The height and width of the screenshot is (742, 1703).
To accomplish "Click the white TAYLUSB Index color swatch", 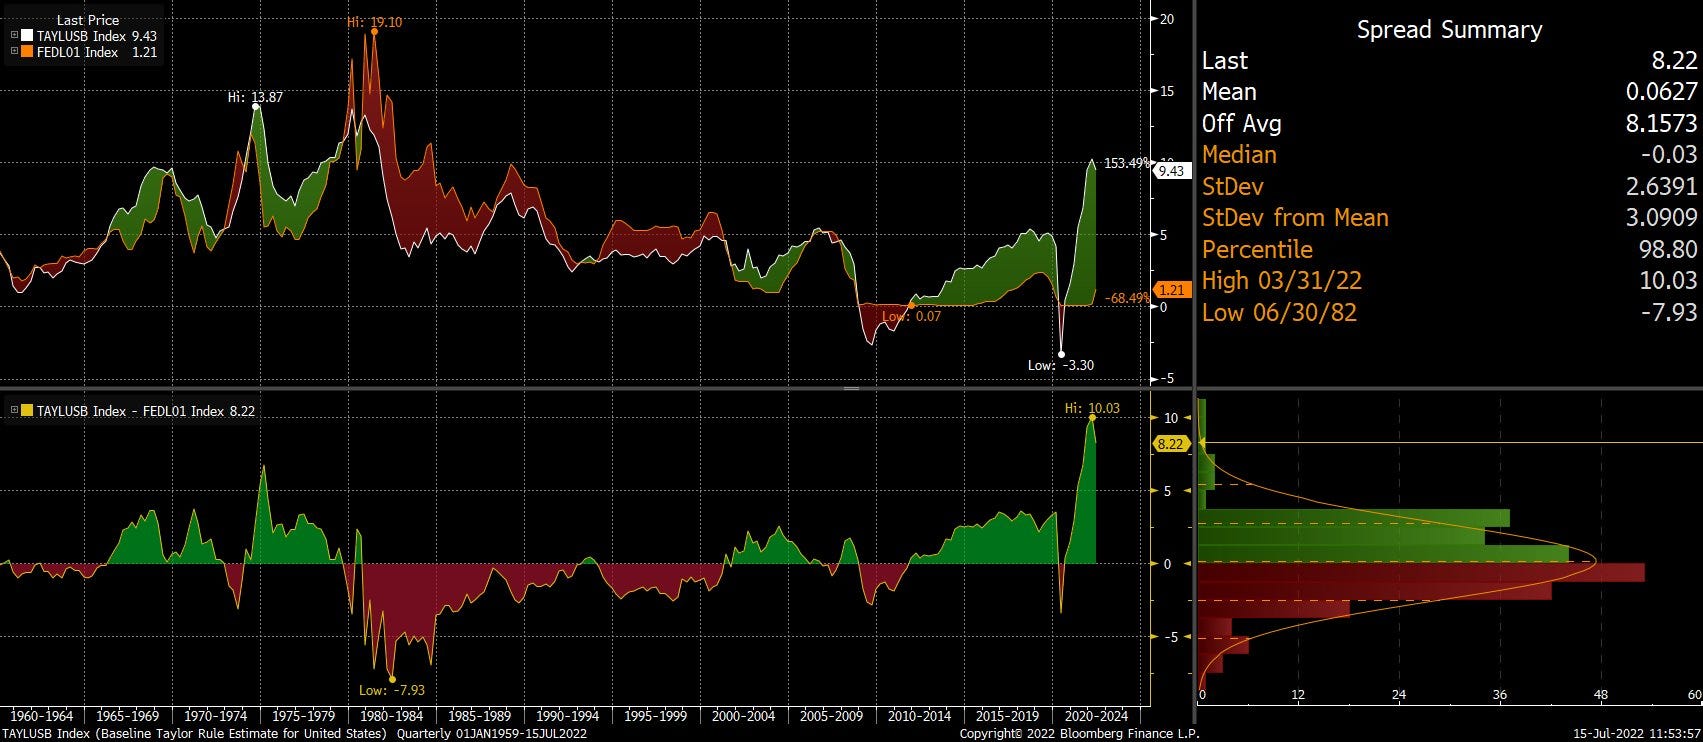I will tap(27, 36).
